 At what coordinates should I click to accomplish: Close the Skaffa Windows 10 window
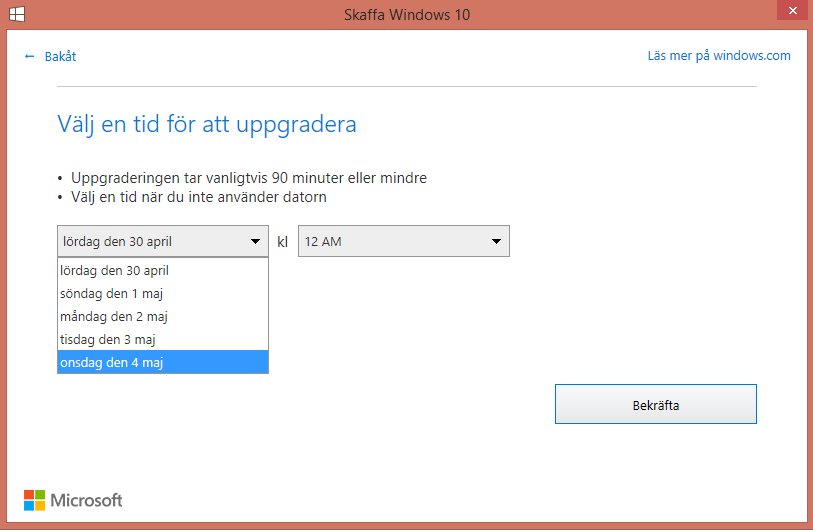click(793, 10)
